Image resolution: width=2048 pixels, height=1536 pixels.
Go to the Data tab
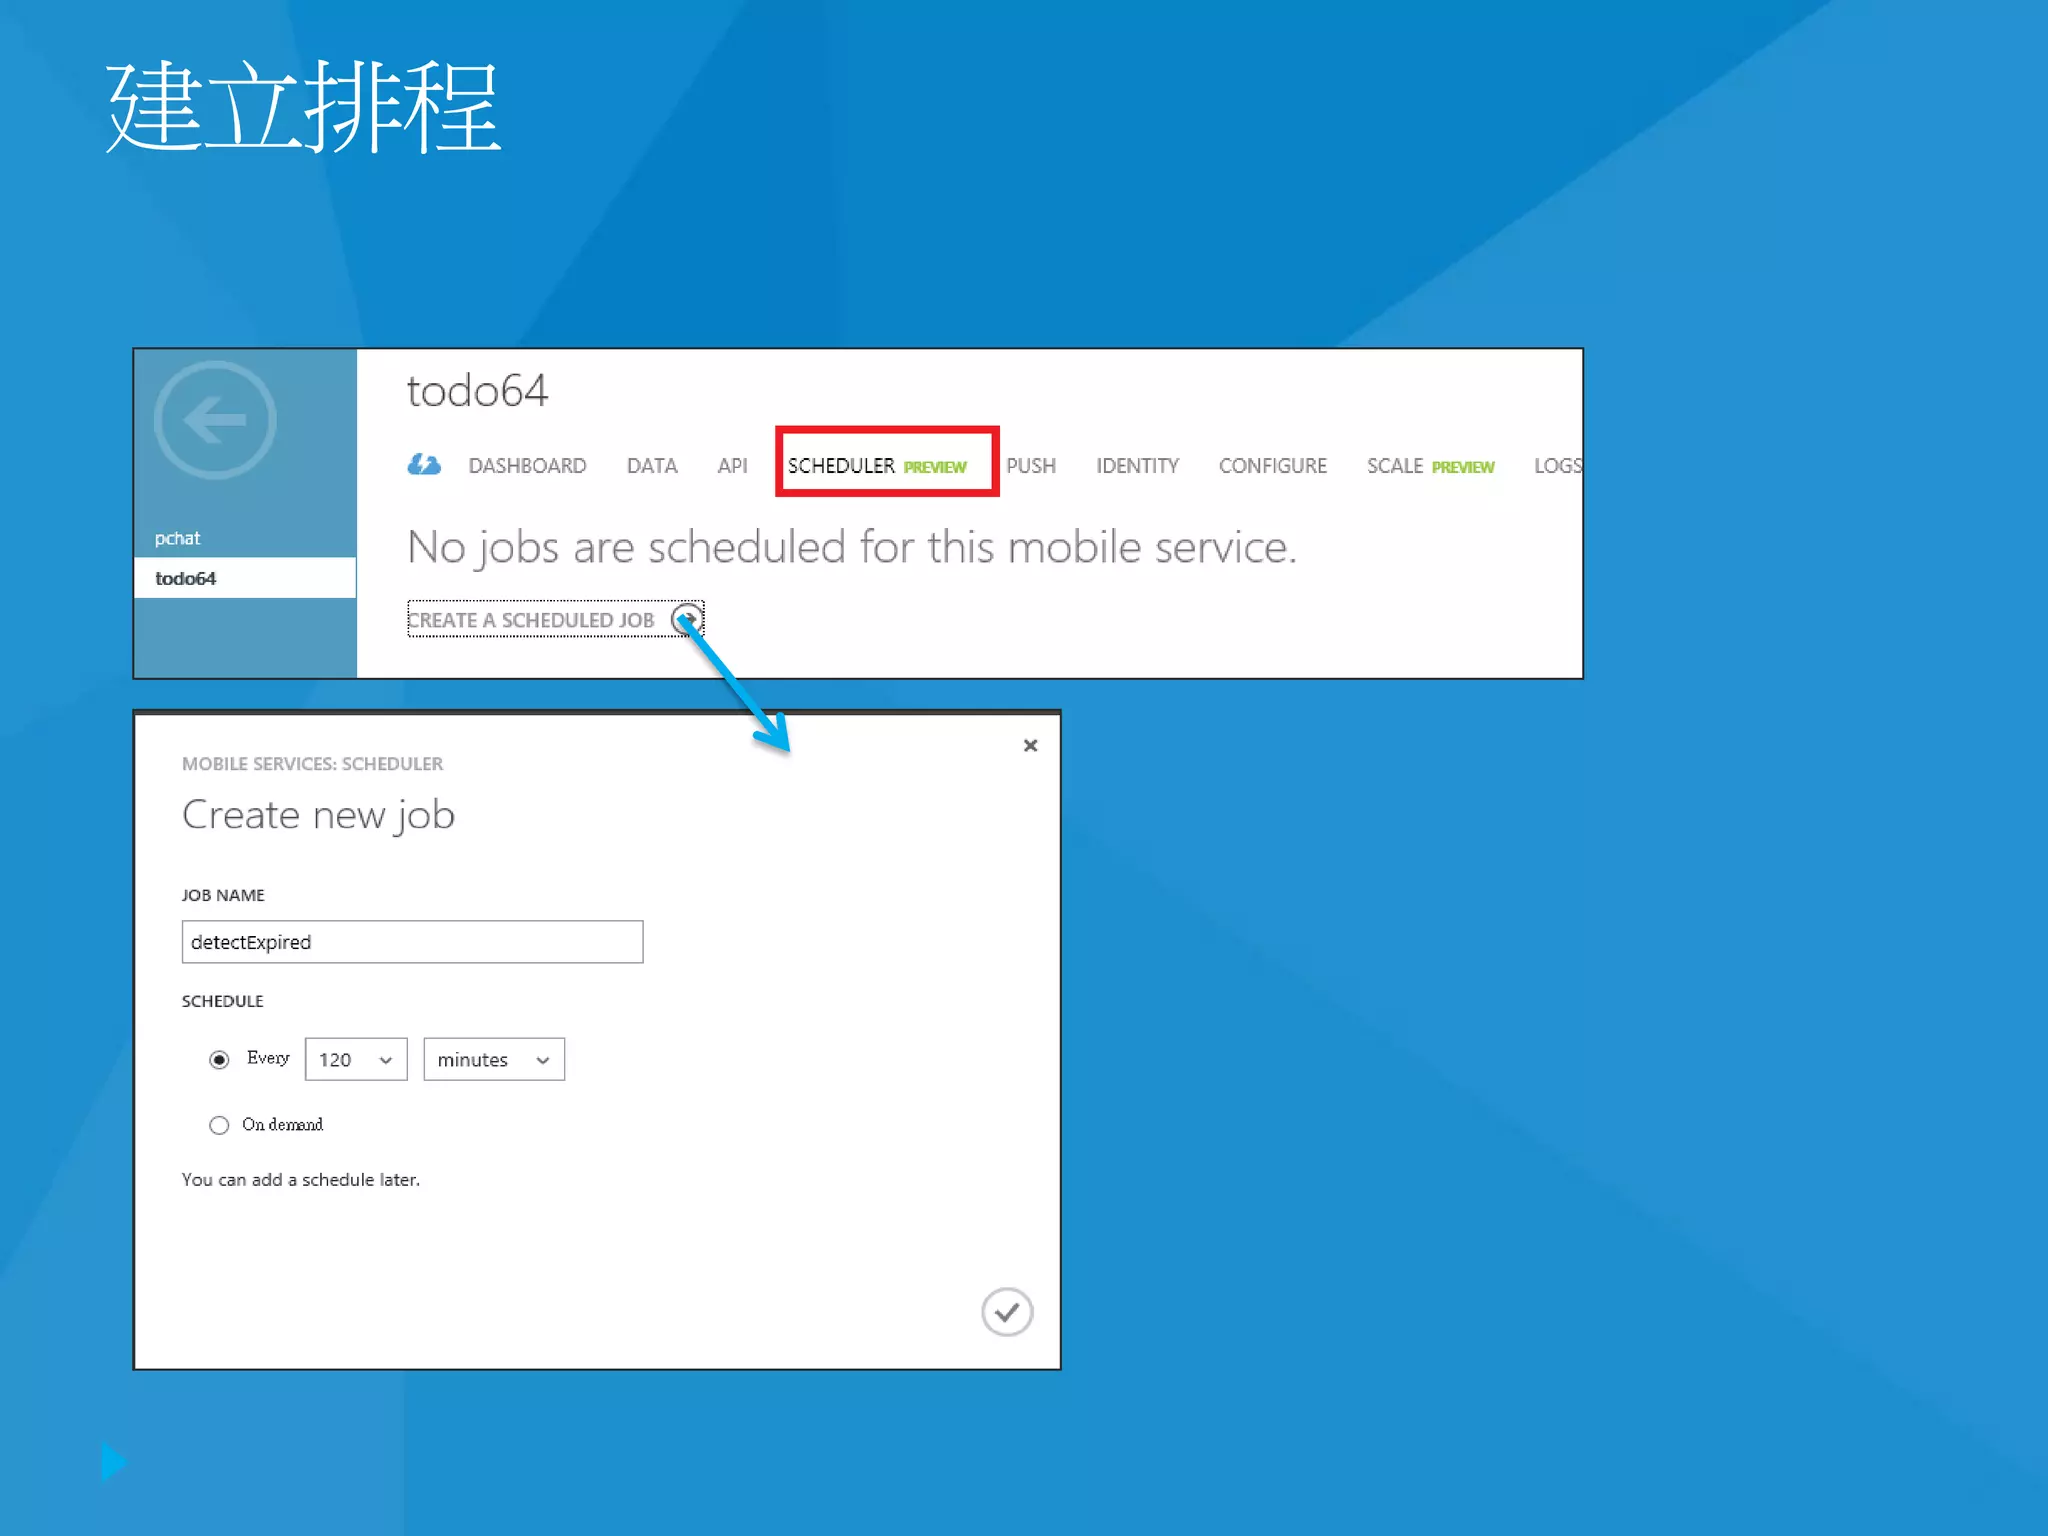(652, 466)
